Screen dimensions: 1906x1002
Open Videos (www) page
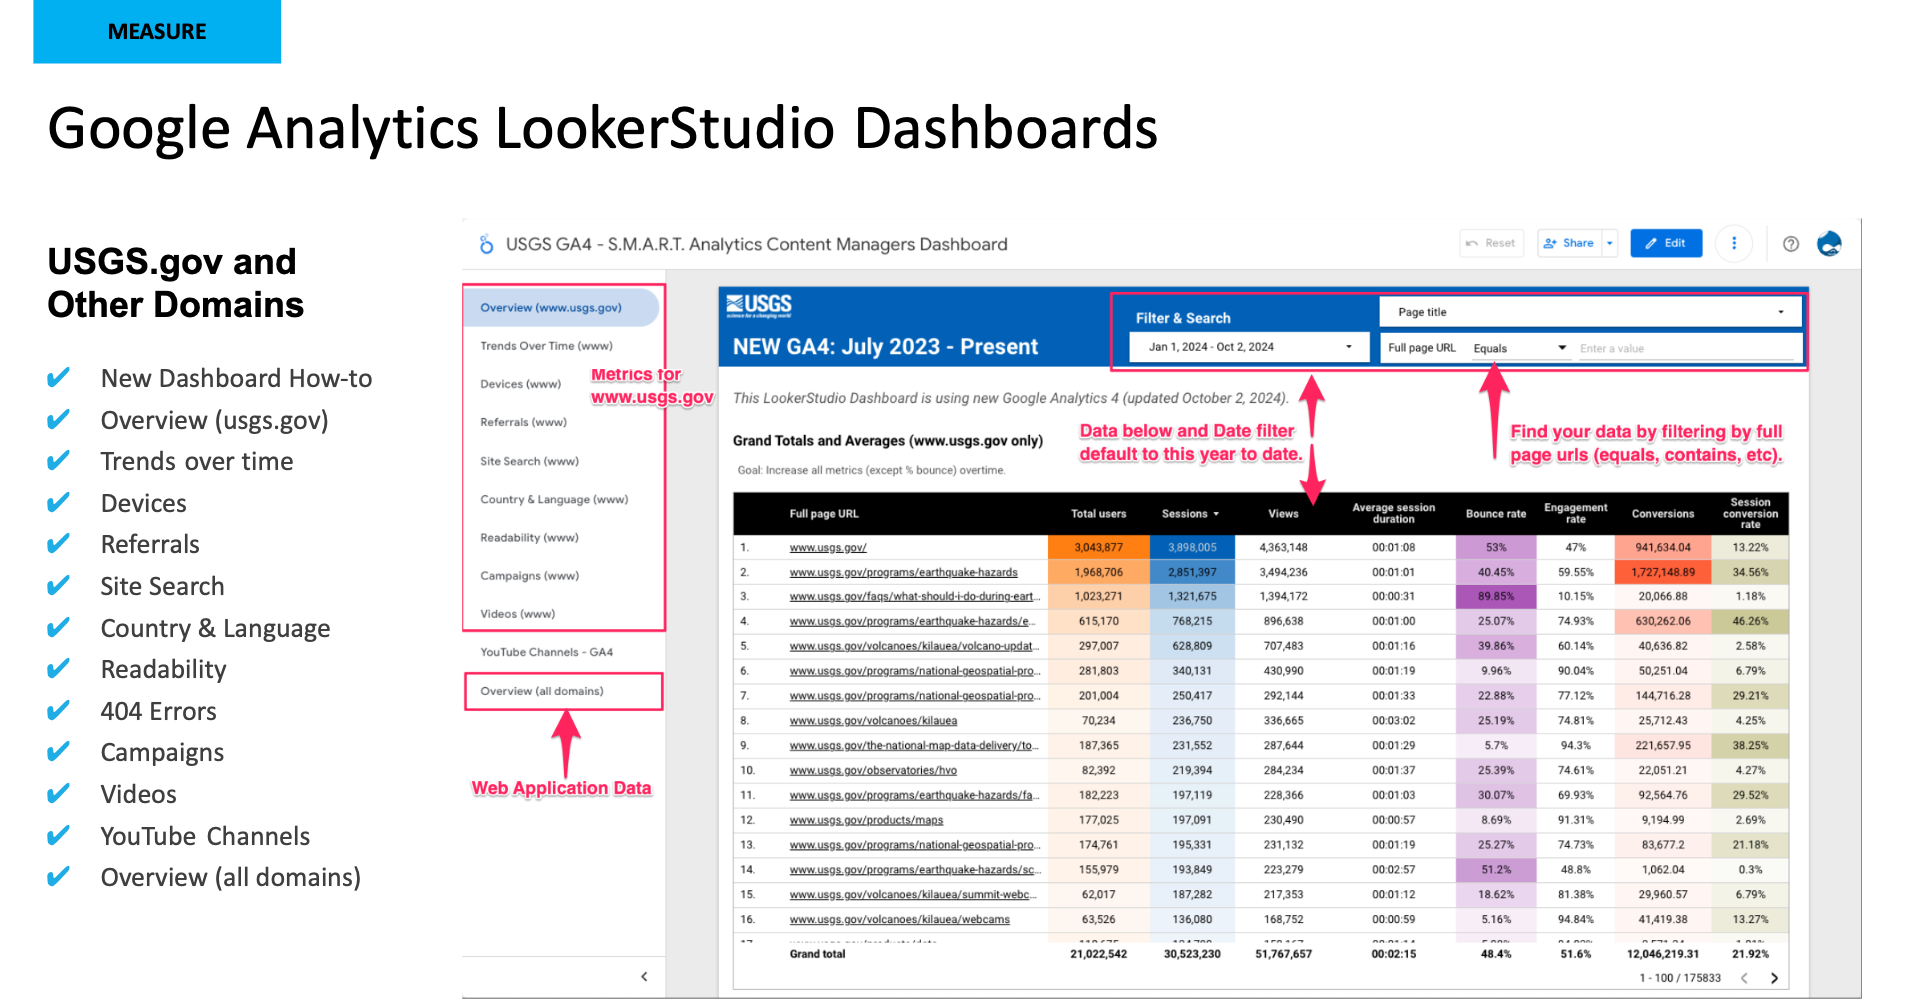coord(517,613)
